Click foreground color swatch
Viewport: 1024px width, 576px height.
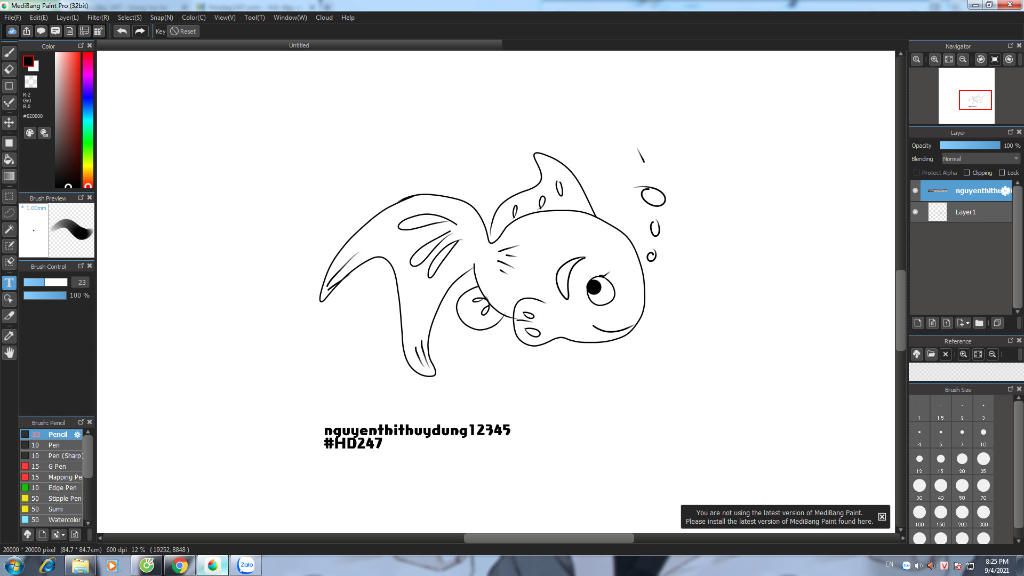28,61
